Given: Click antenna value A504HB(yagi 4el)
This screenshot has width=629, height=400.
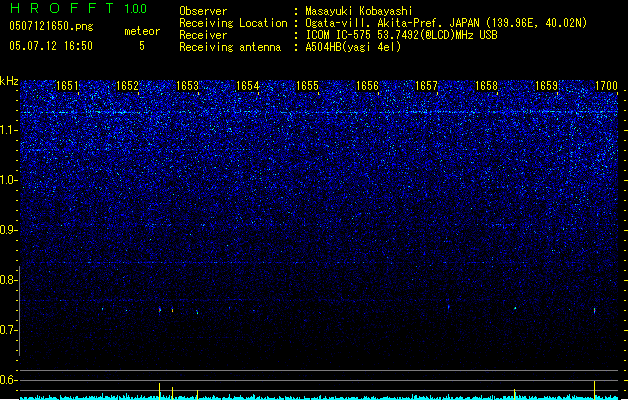Looking at the screenshot, I should coord(353,47).
